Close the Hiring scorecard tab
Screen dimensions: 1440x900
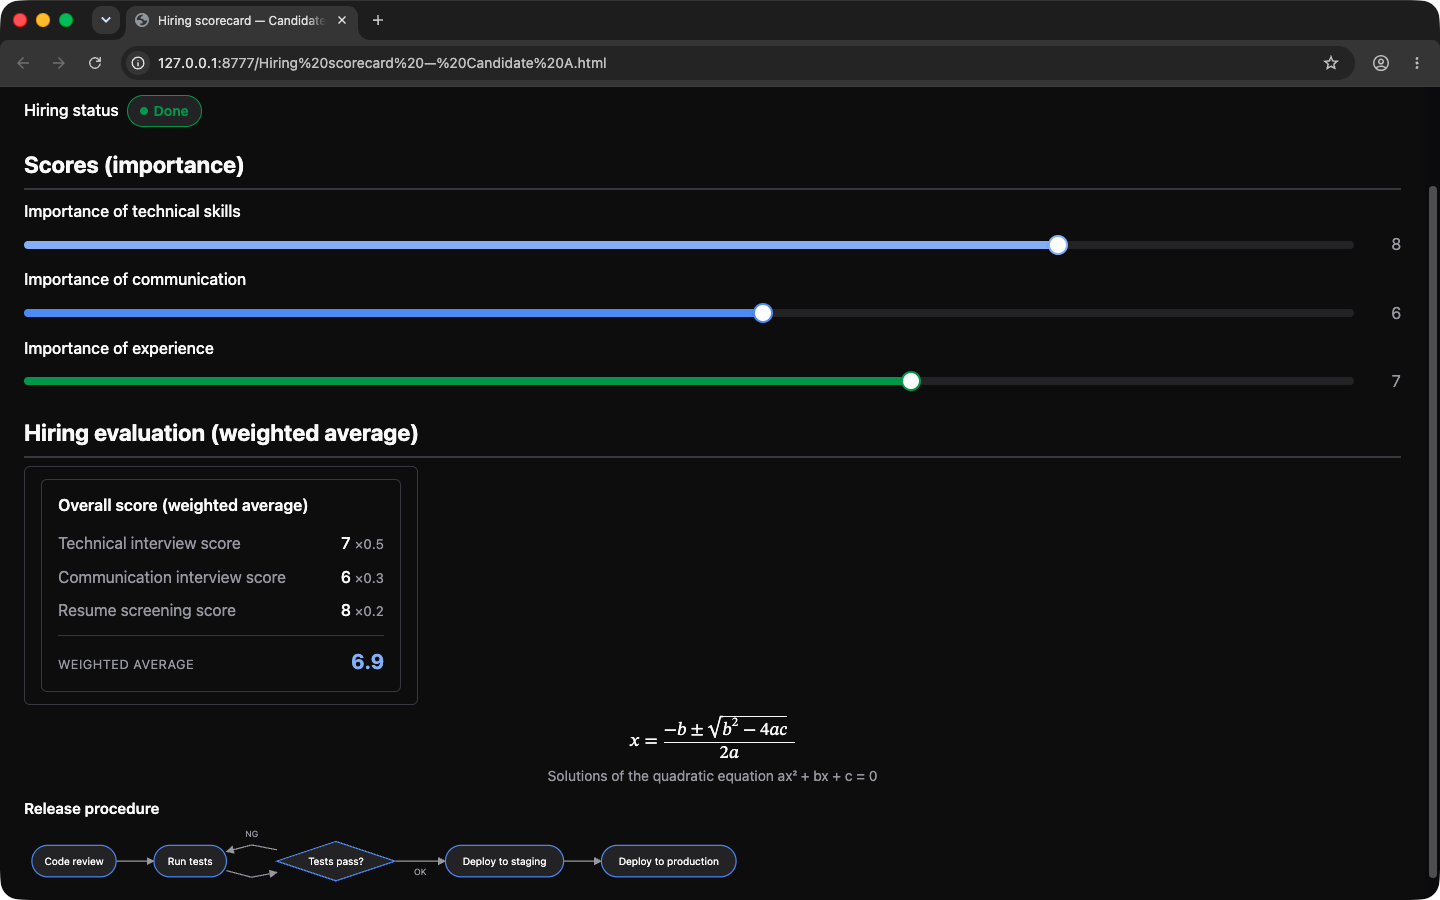tap(342, 20)
